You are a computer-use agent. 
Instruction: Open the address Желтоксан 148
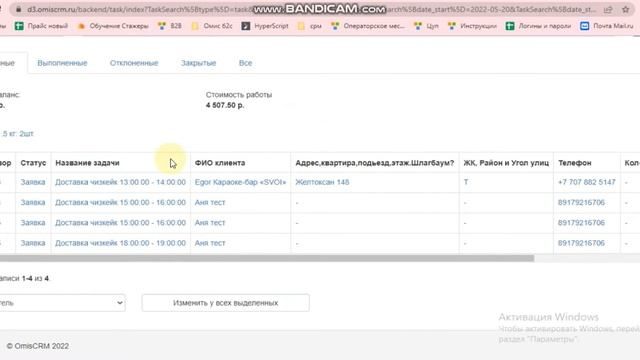click(322, 182)
